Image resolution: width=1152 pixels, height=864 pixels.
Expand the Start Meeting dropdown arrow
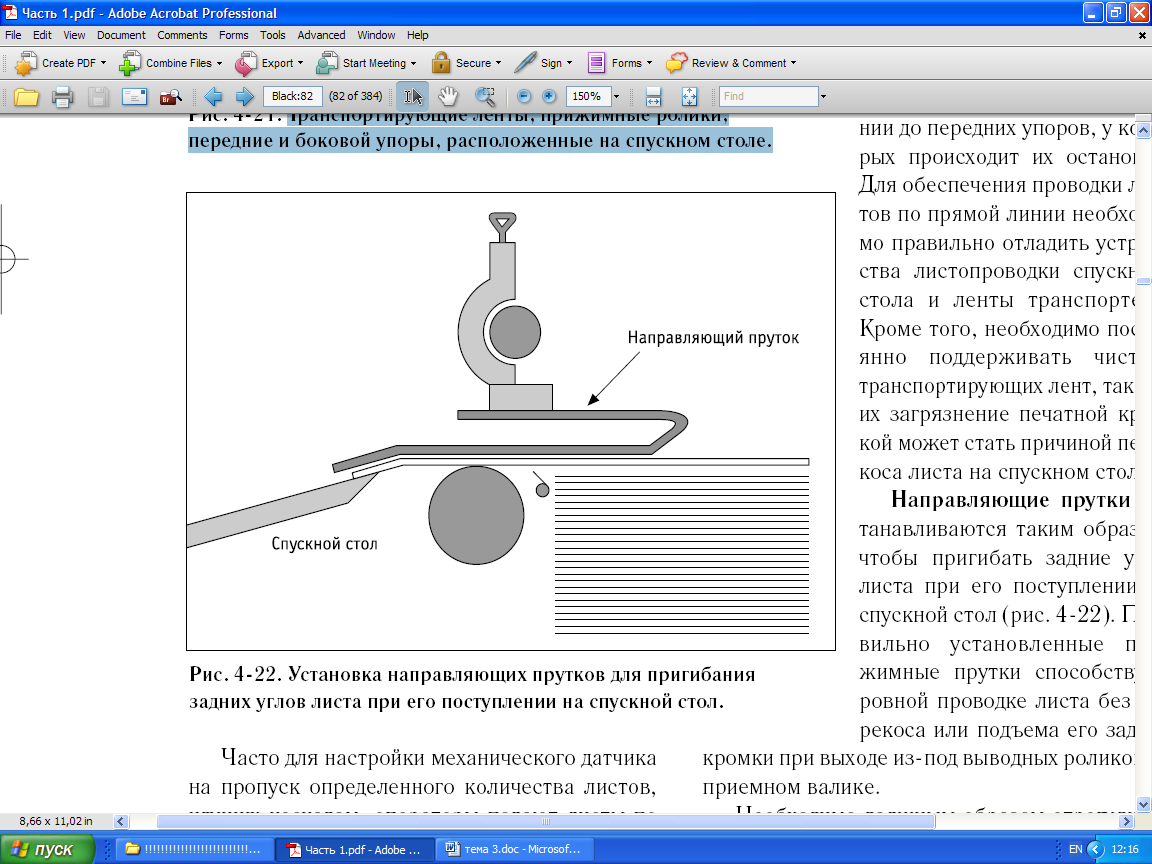pos(414,63)
